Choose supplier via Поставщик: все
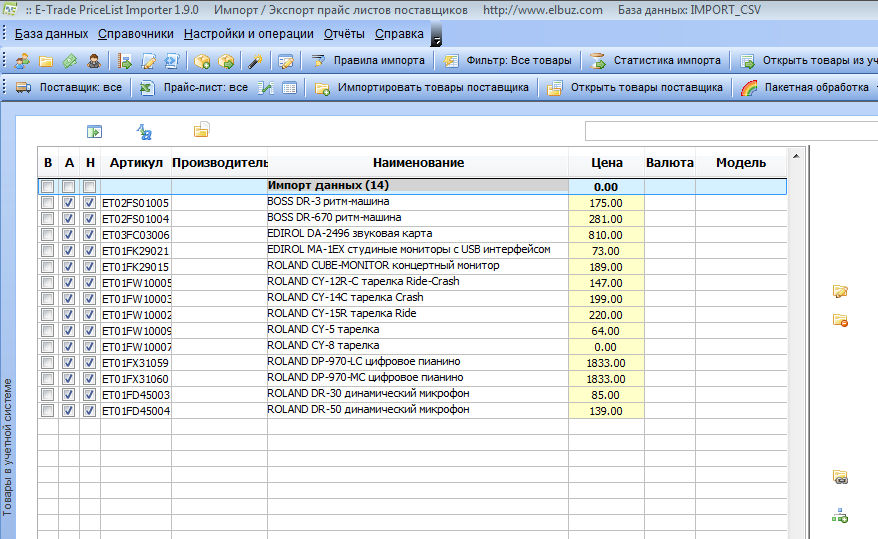 click(x=69, y=87)
